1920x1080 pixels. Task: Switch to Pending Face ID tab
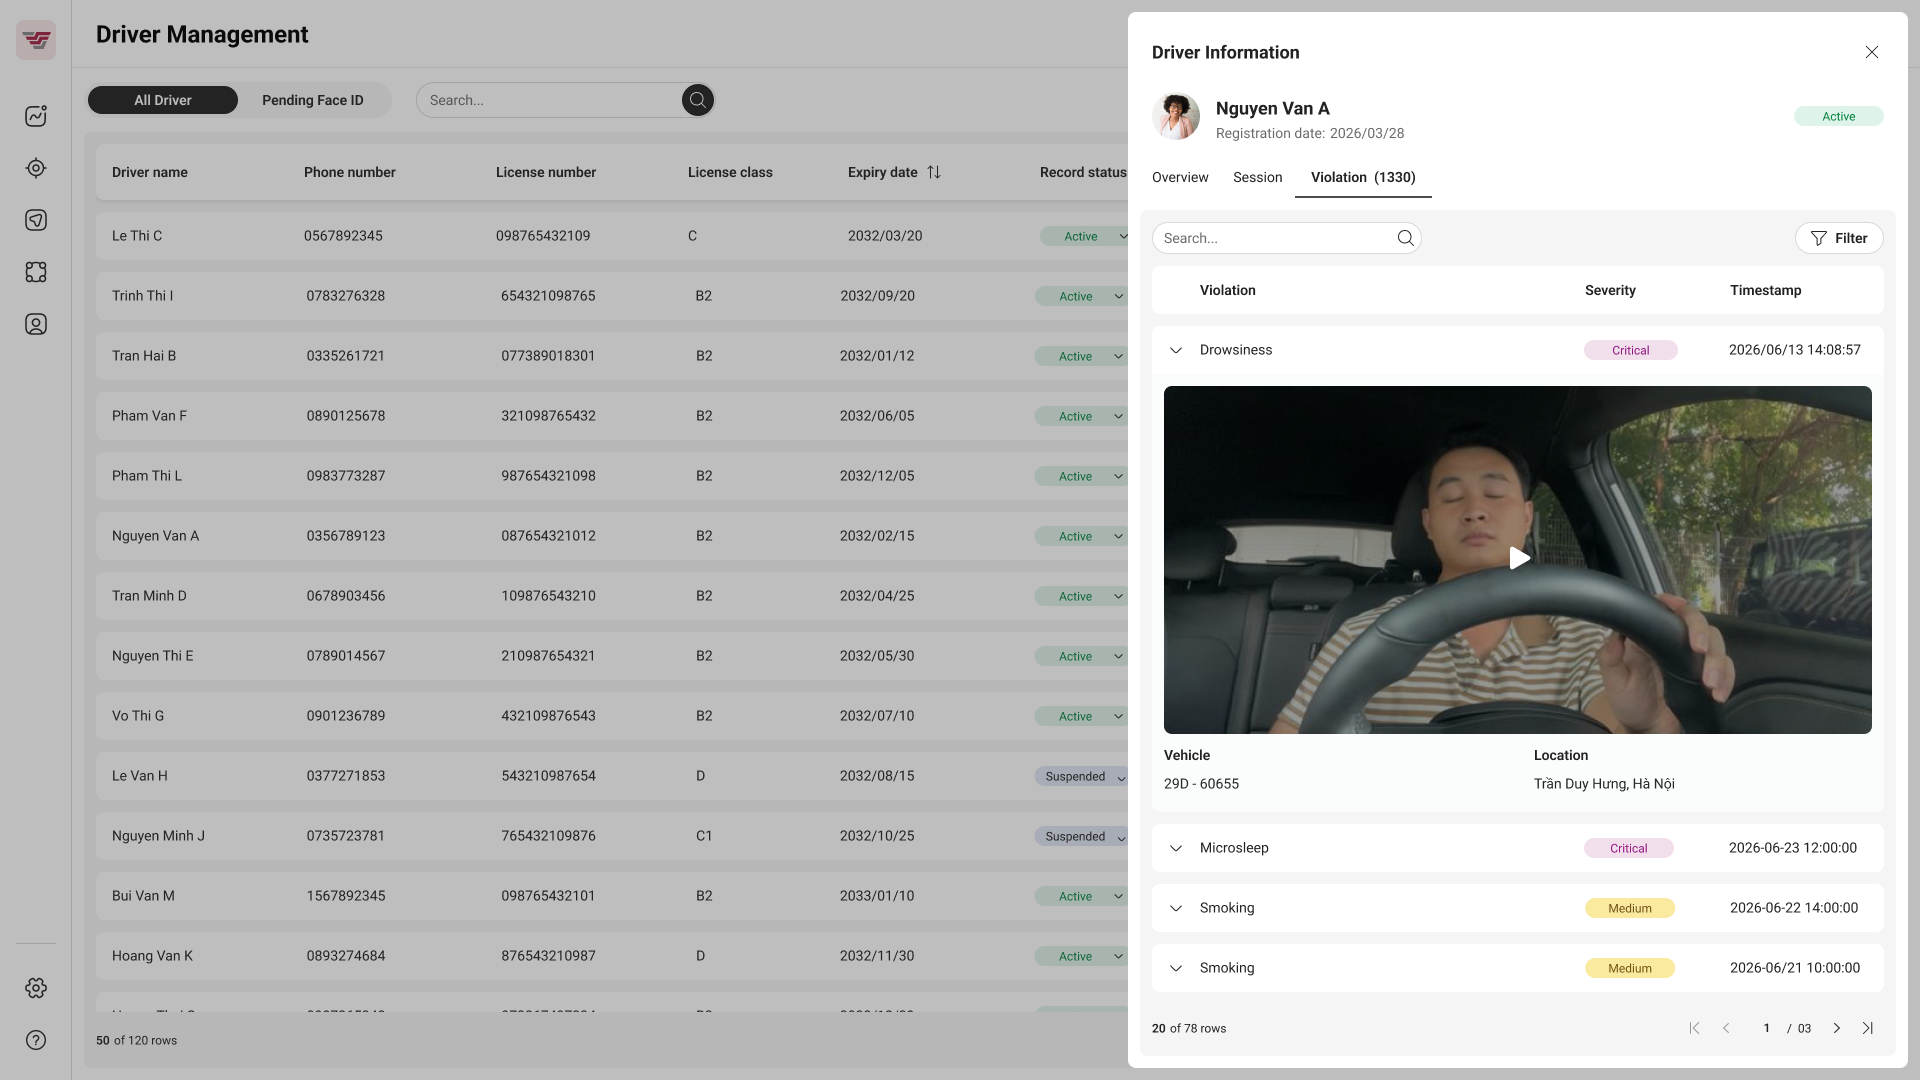313,100
